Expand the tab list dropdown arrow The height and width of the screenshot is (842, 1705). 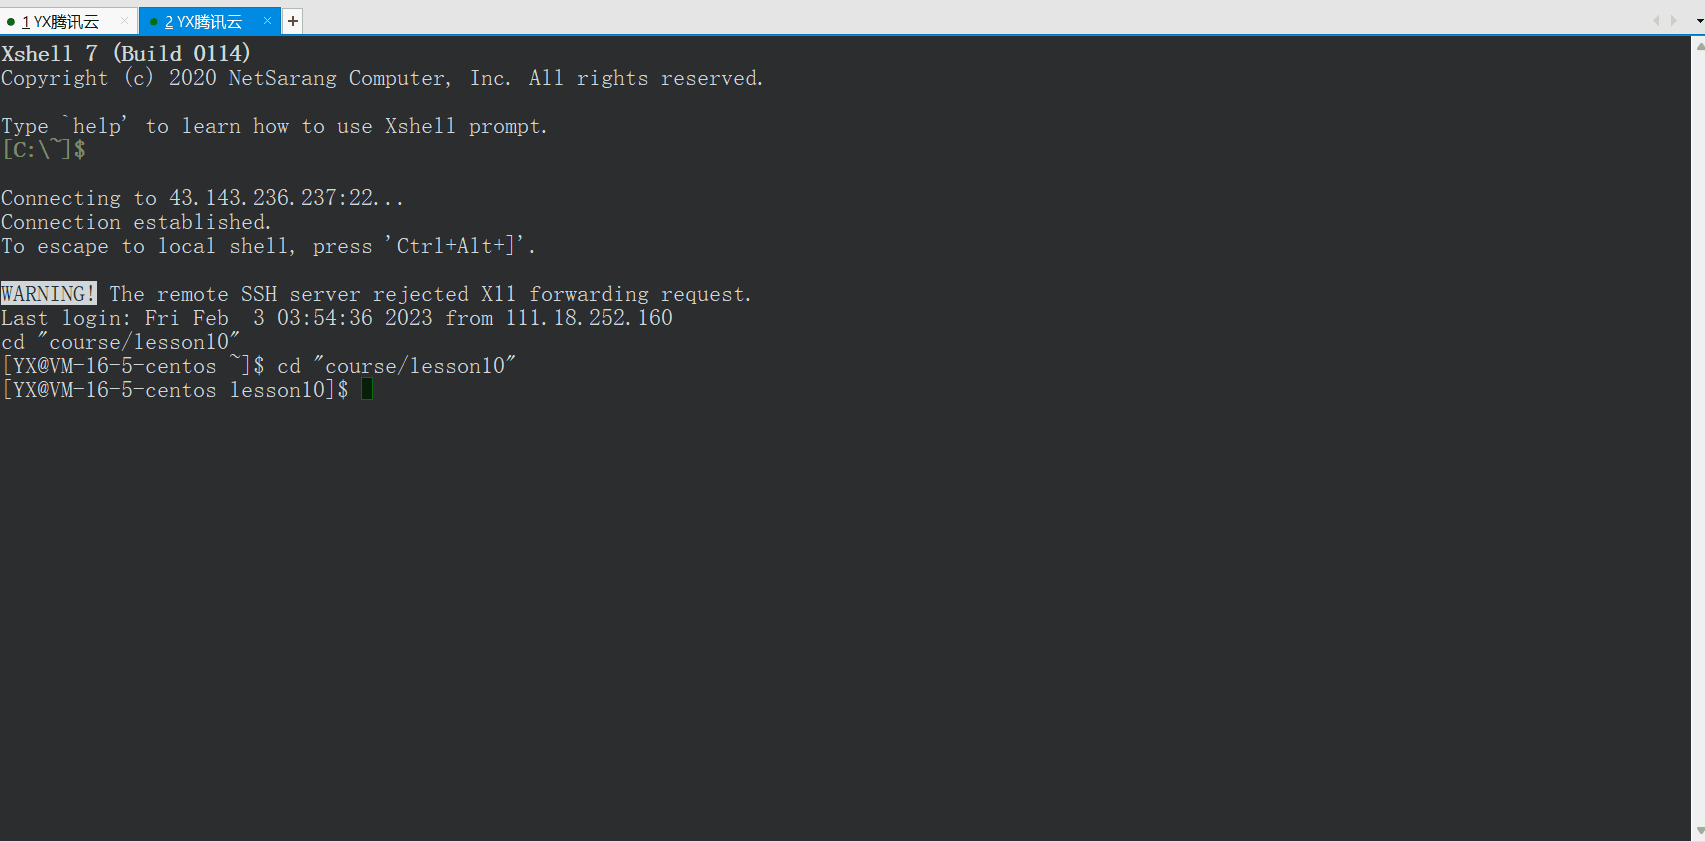point(1699,21)
